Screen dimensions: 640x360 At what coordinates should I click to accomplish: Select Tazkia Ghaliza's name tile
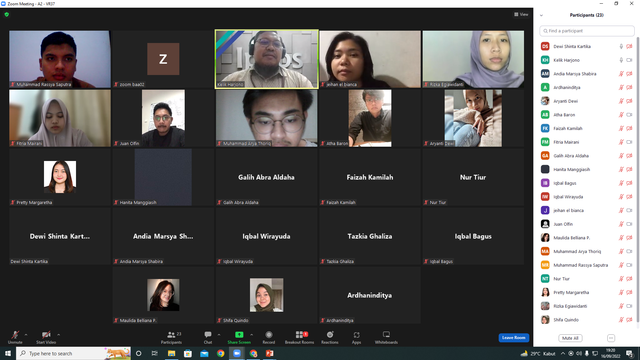(x=370, y=236)
